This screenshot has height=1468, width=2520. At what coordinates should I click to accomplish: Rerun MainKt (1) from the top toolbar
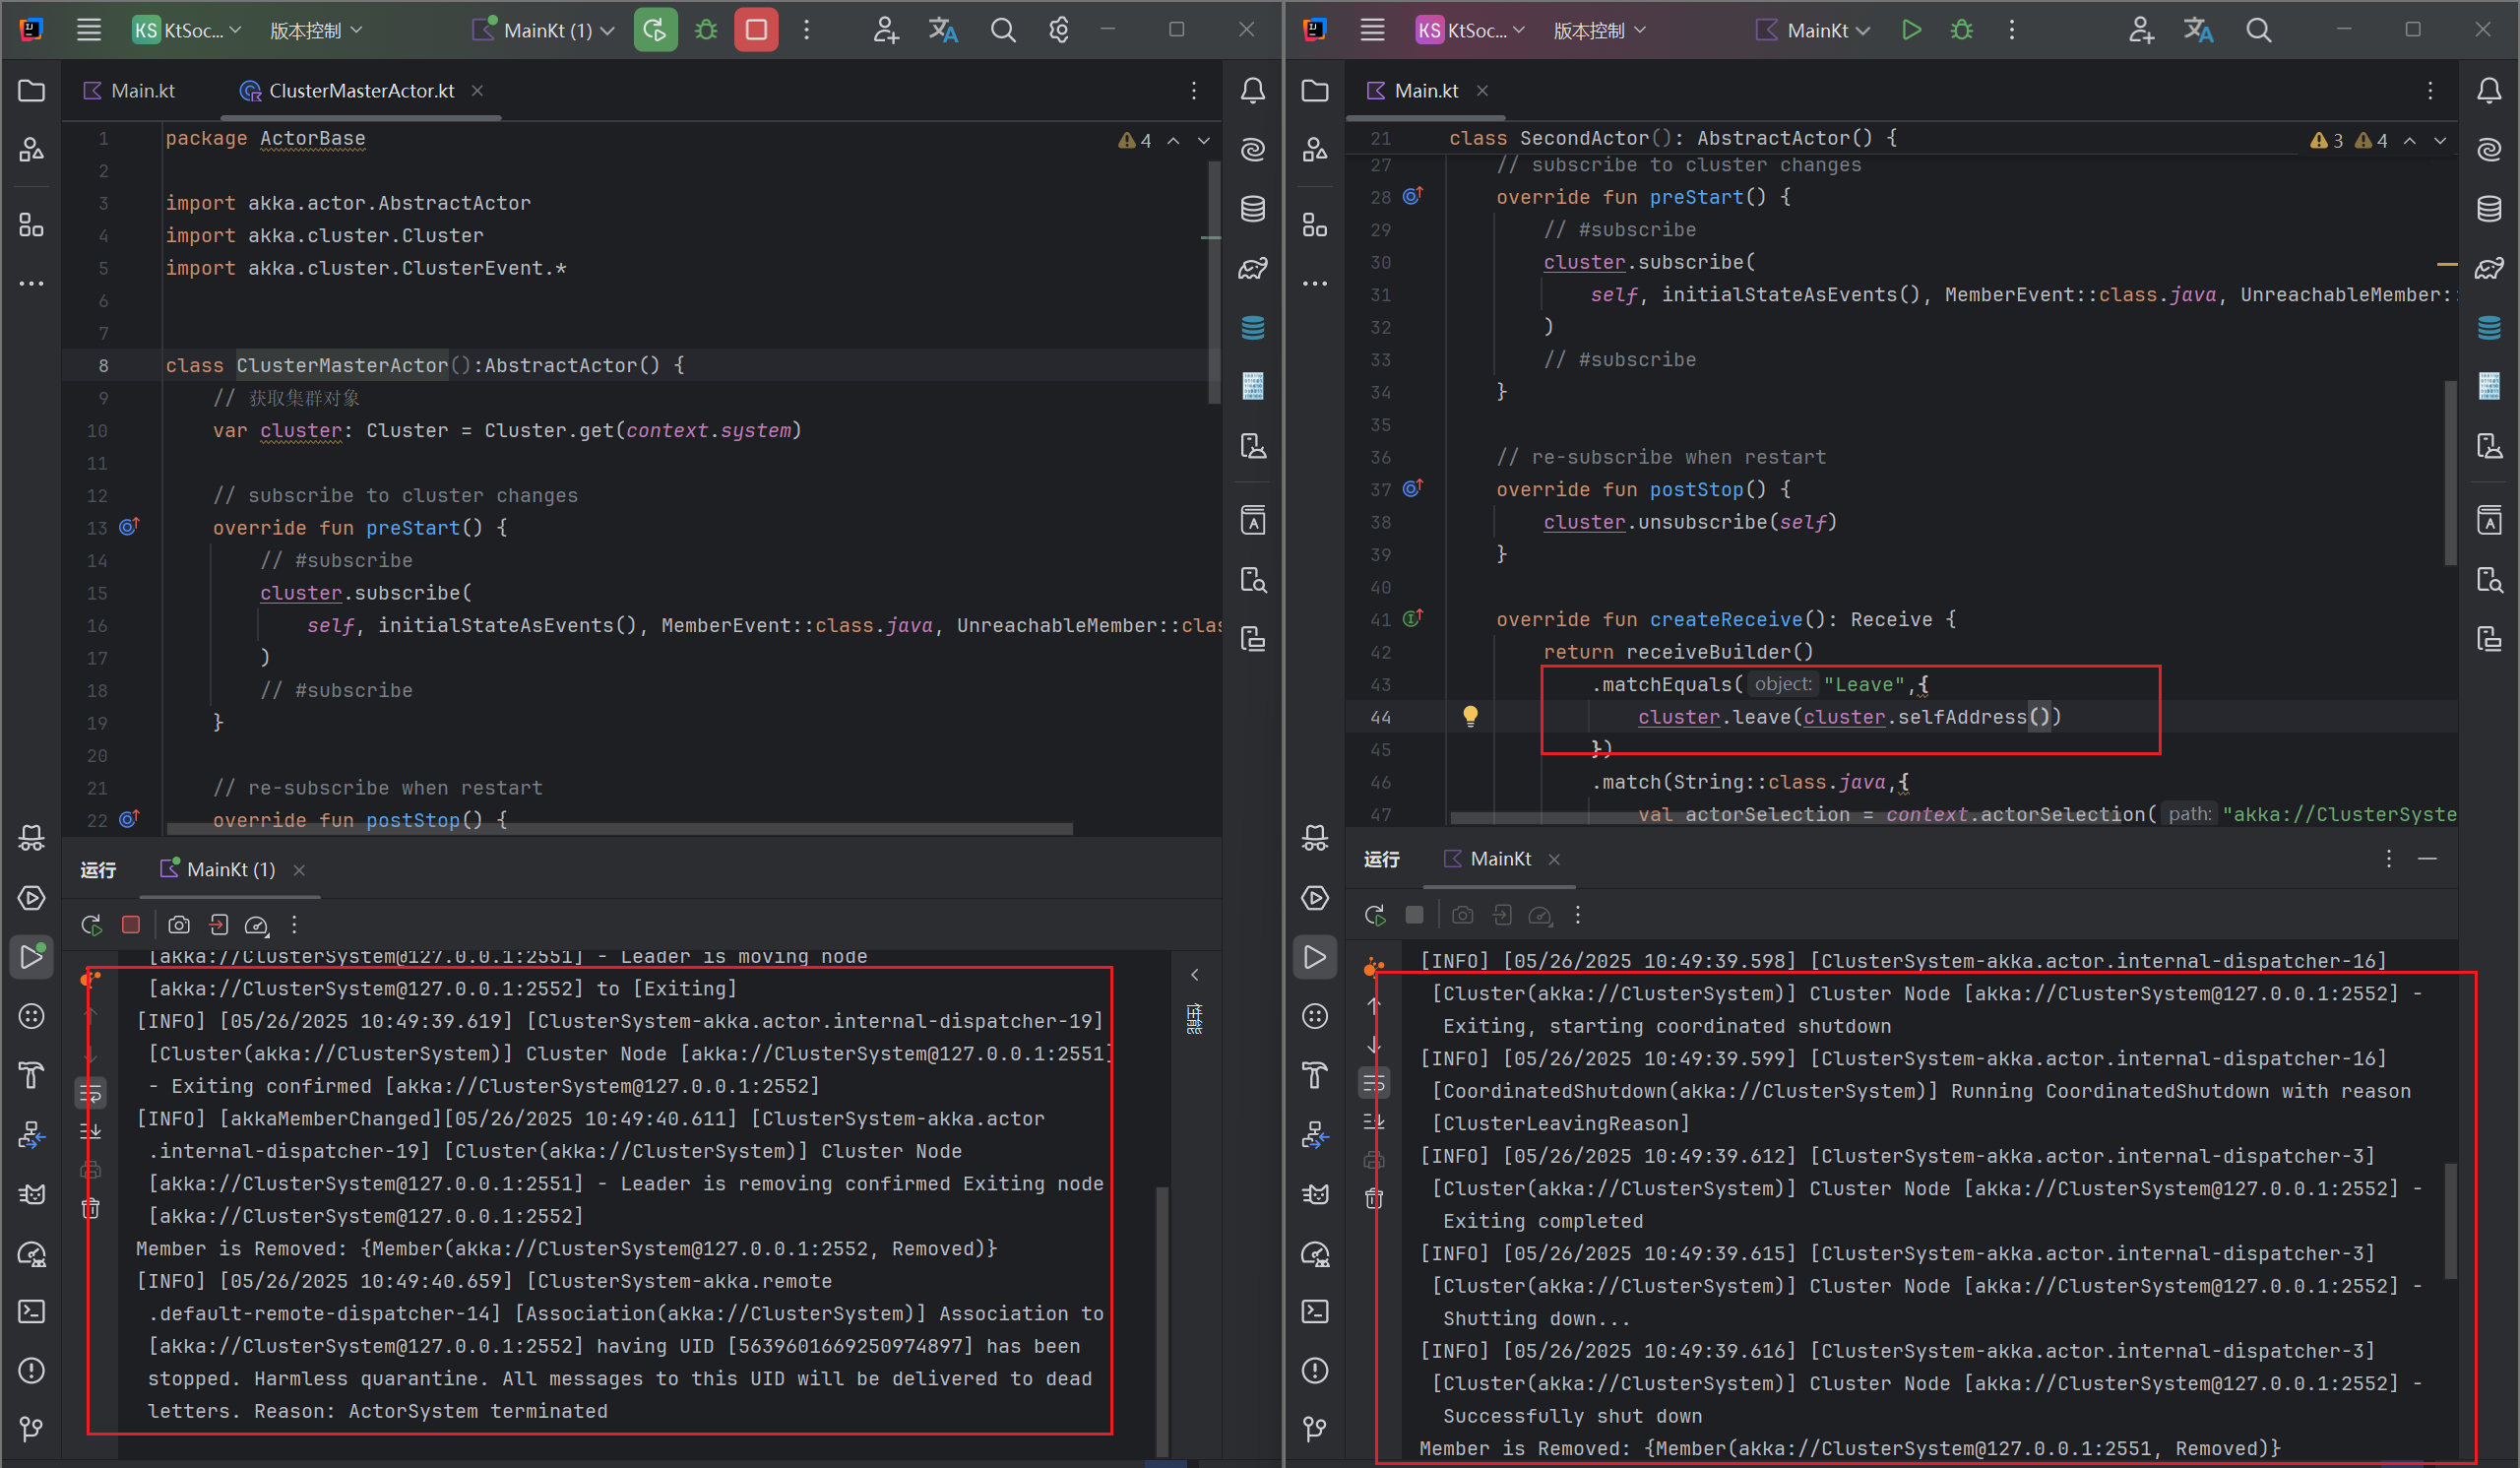[655, 30]
